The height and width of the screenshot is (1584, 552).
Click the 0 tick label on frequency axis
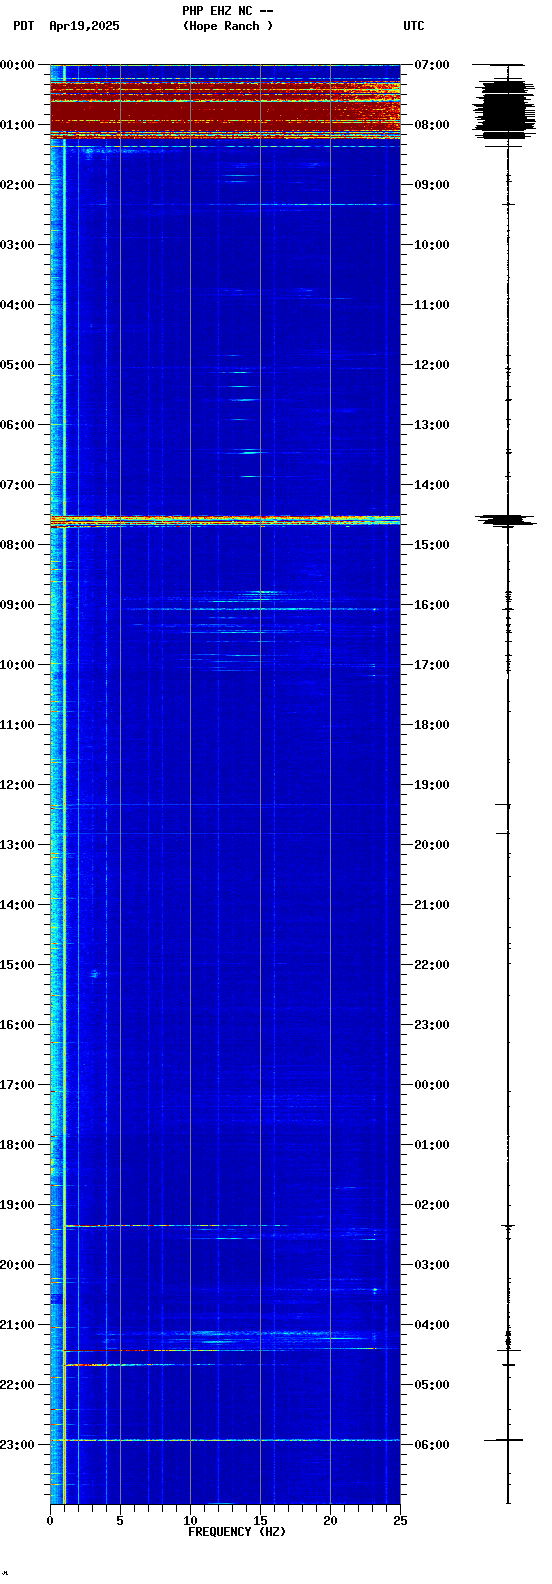pyautogui.click(x=50, y=1521)
